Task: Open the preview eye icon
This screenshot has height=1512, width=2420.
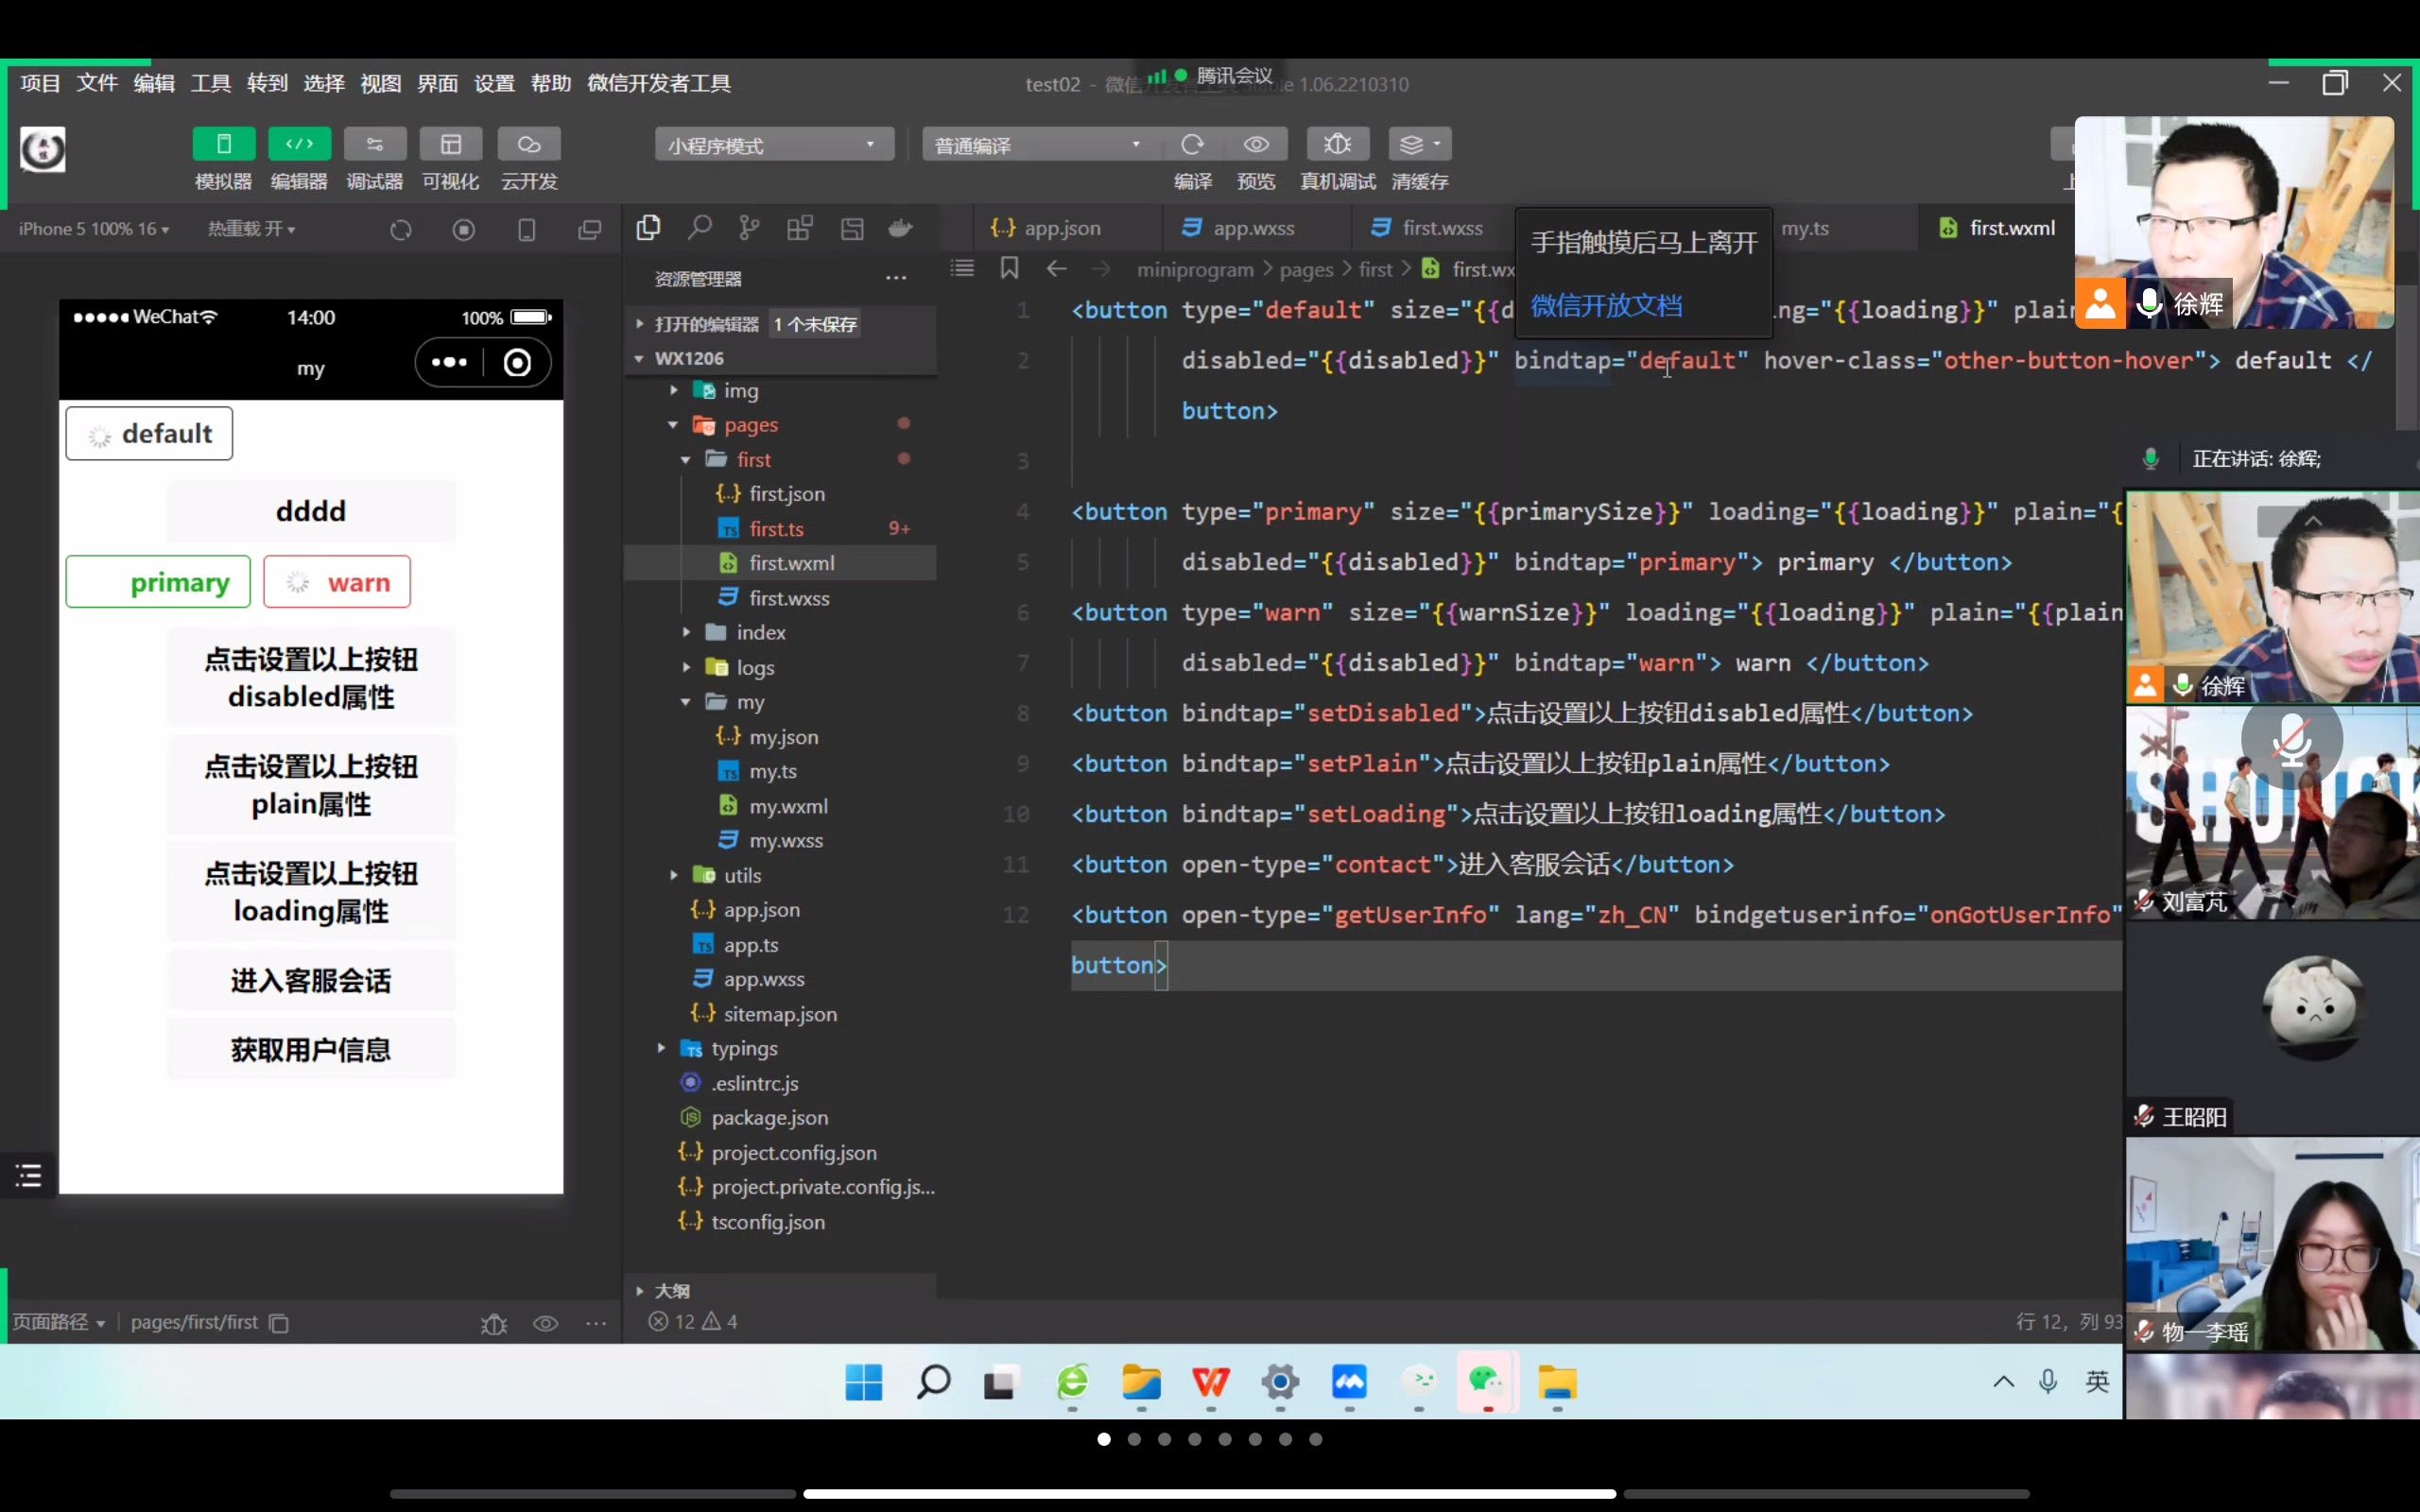Action: click(x=1256, y=145)
